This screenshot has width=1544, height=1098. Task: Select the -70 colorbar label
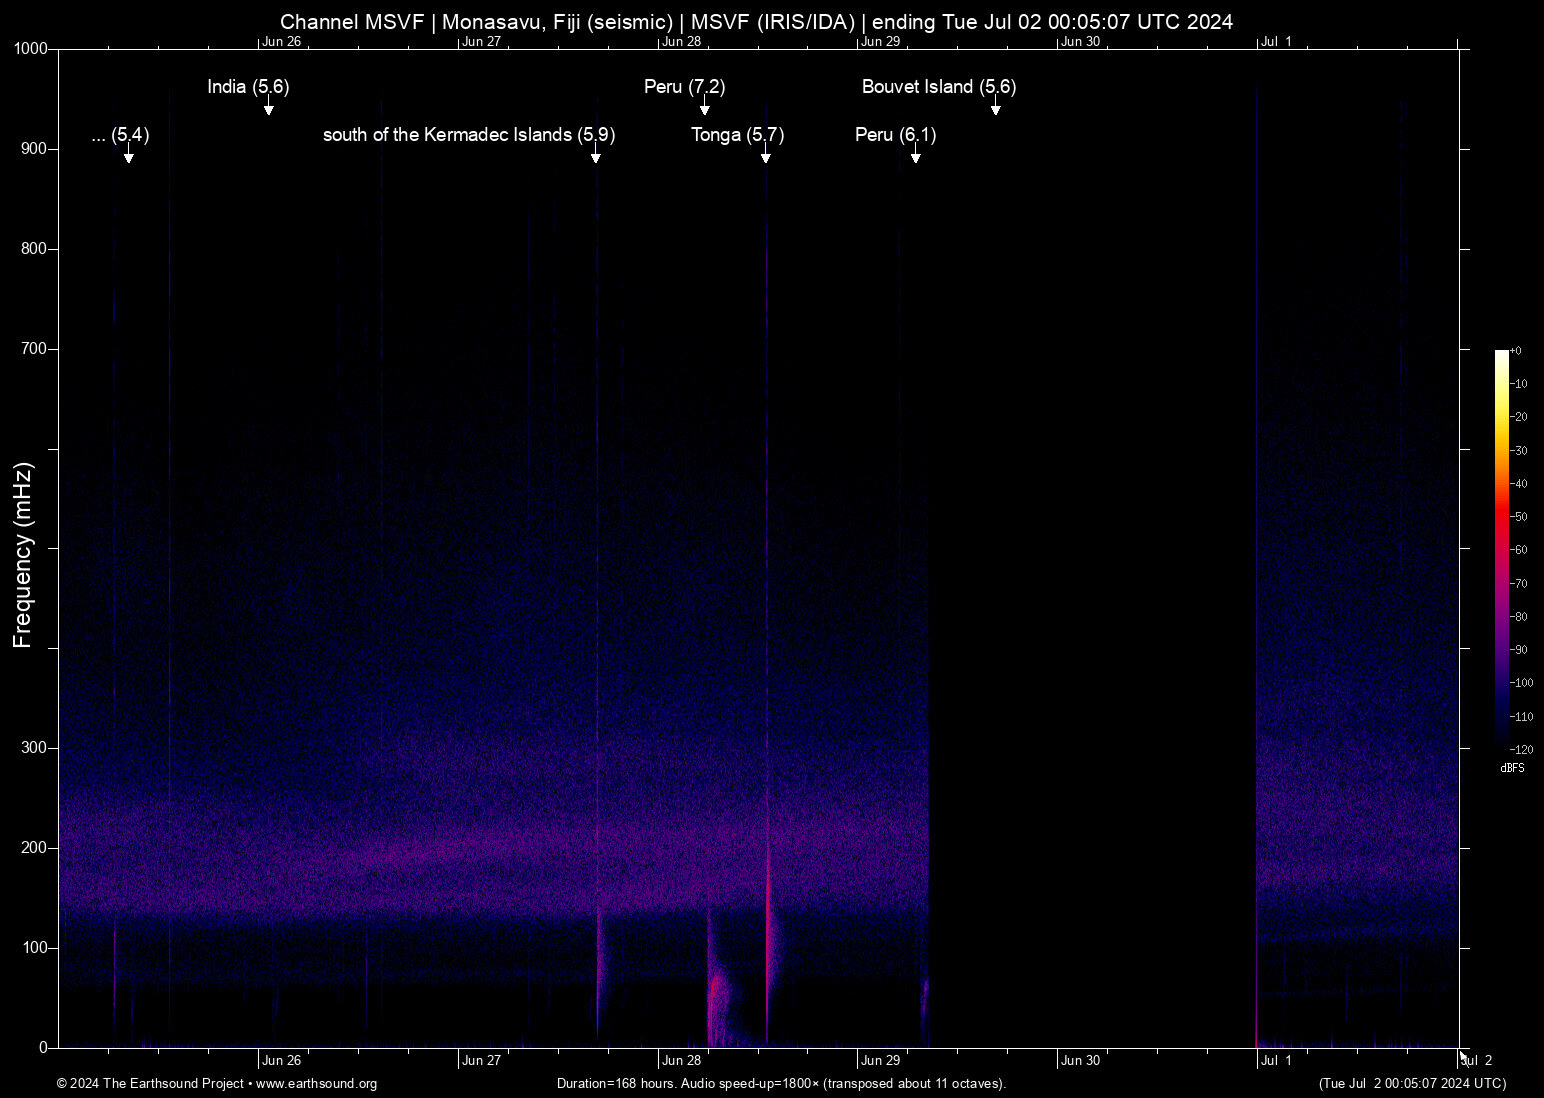click(1519, 584)
